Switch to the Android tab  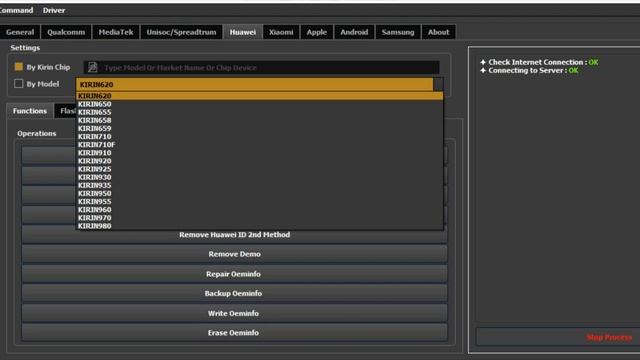coord(354,32)
